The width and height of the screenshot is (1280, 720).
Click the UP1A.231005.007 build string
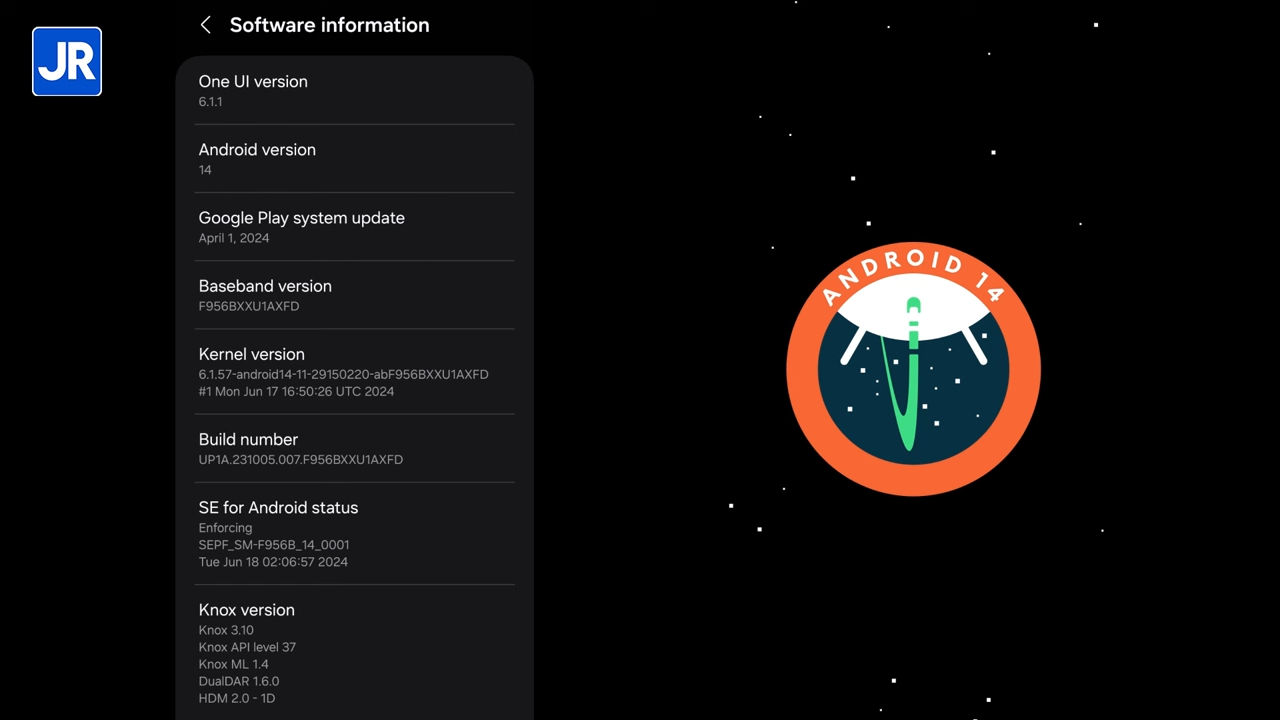click(300, 460)
